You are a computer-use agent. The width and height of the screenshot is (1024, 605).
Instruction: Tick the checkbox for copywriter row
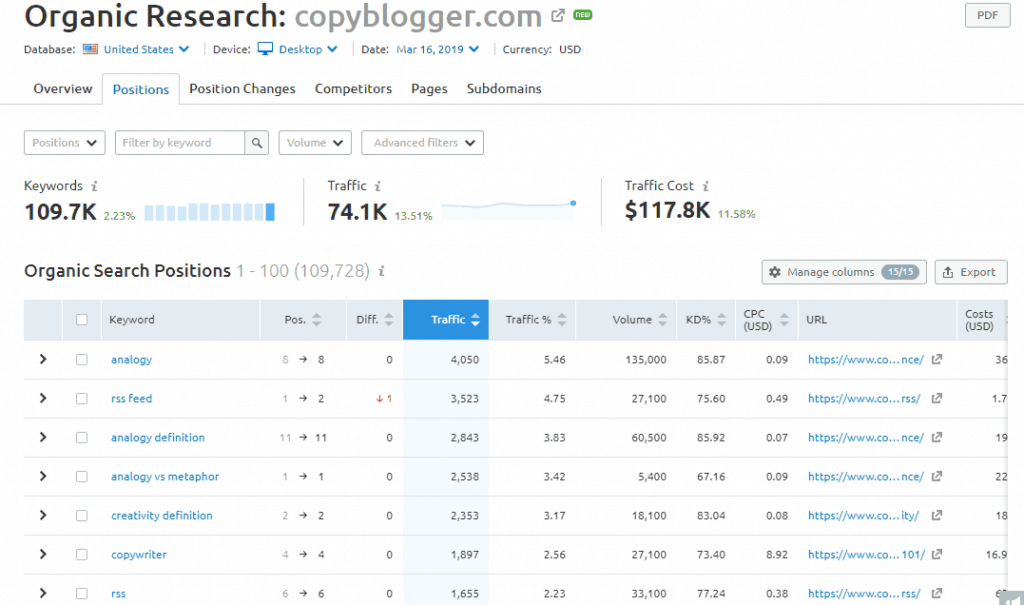click(x=82, y=555)
